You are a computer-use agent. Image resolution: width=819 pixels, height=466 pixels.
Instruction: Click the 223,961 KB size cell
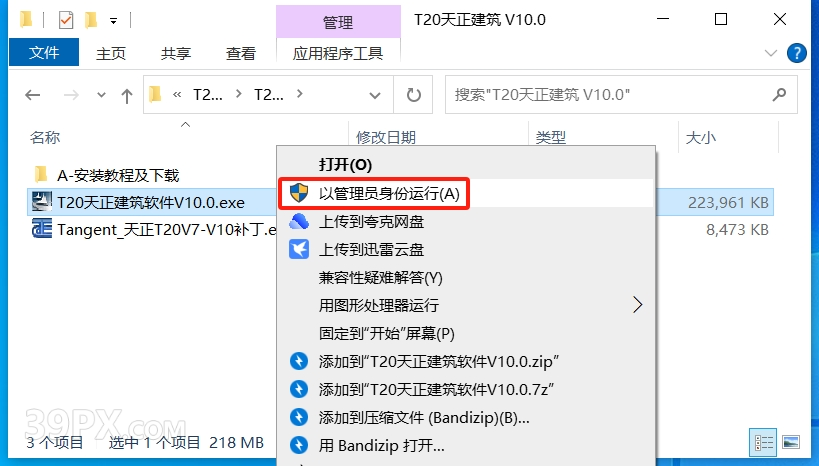(728, 203)
